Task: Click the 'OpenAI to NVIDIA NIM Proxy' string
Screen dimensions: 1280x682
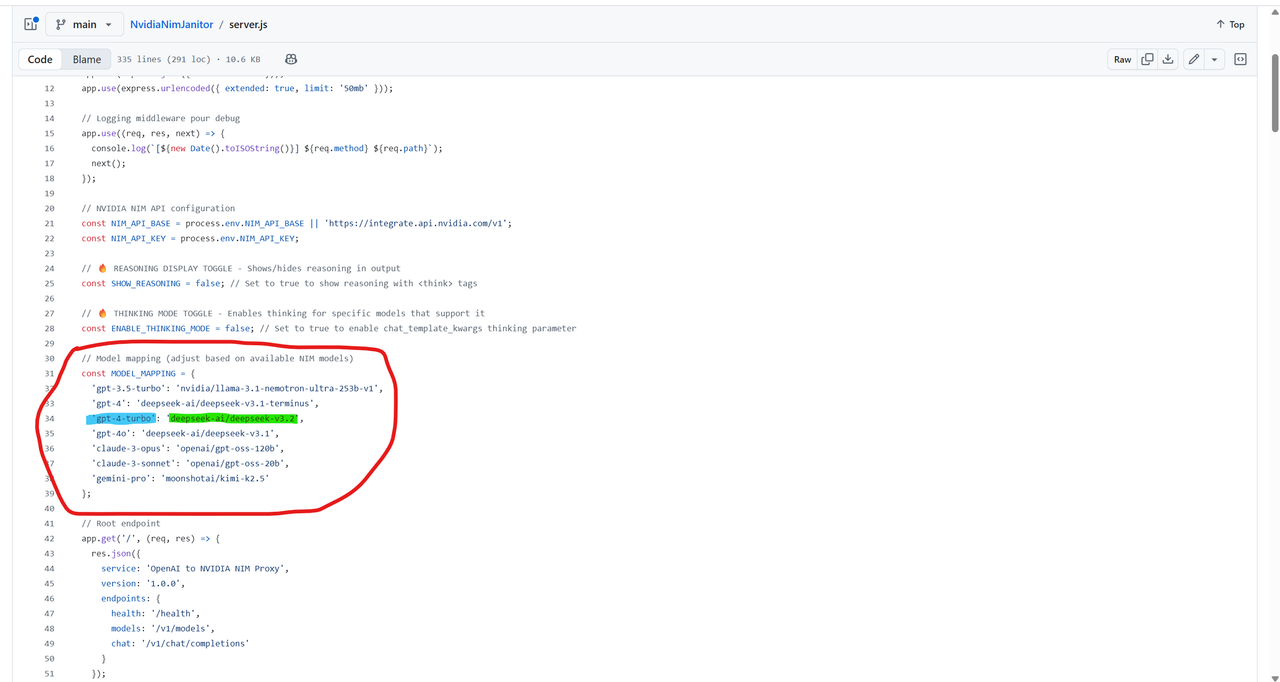Action: 217,568
